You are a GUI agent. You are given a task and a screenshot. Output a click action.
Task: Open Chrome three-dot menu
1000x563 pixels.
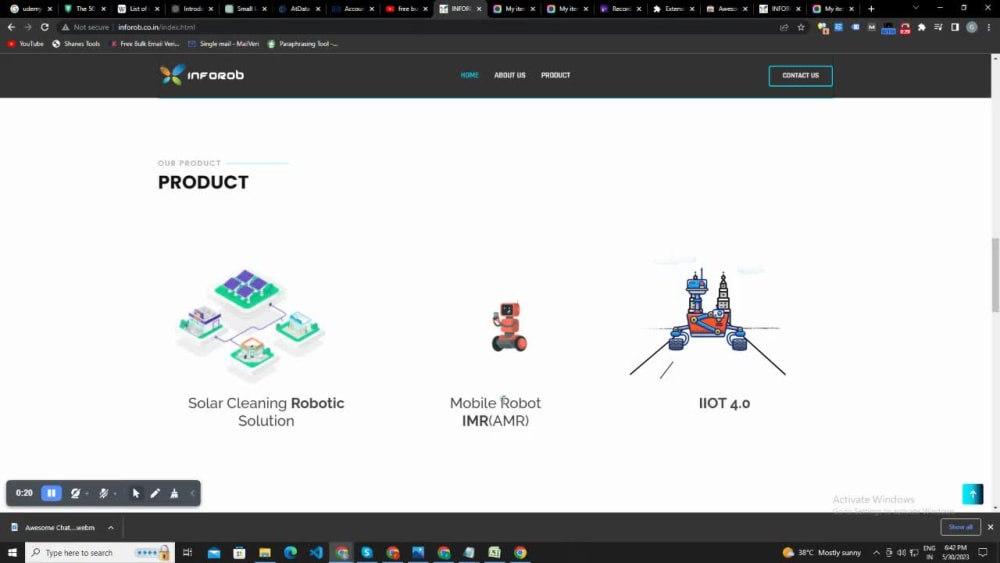pyautogui.click(x=989, y=27)
